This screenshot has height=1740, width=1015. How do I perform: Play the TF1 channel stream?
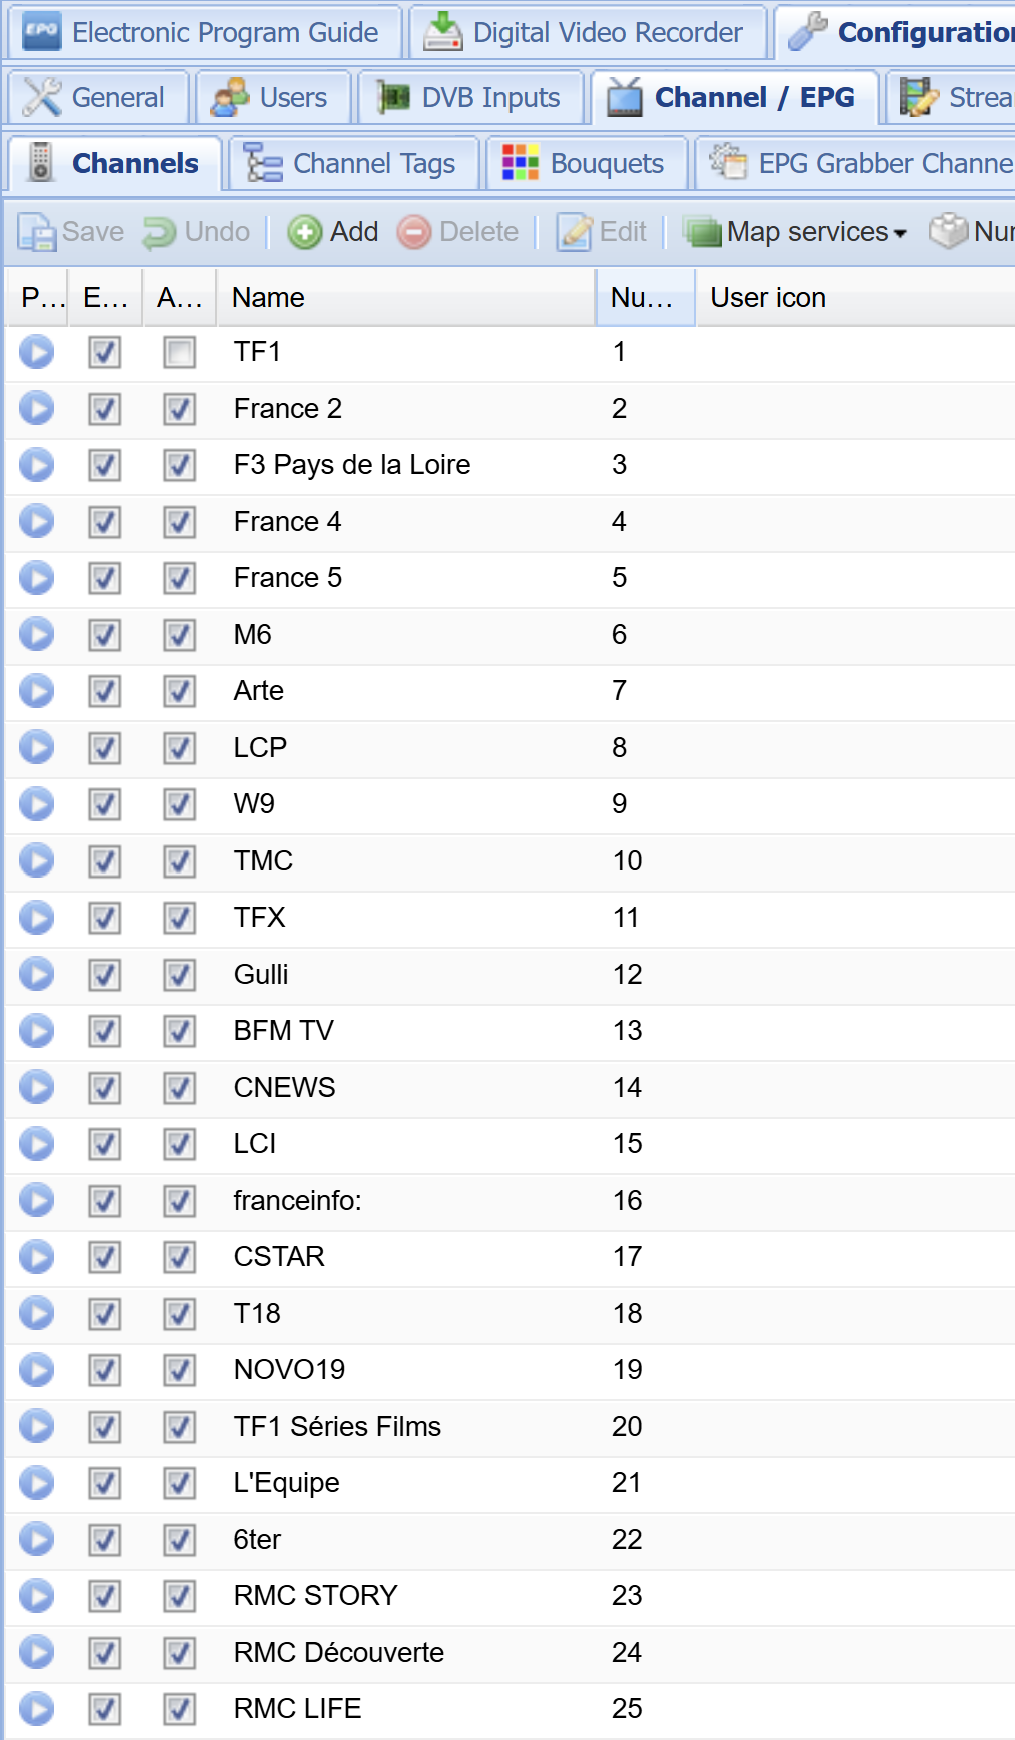click(37, 352)
